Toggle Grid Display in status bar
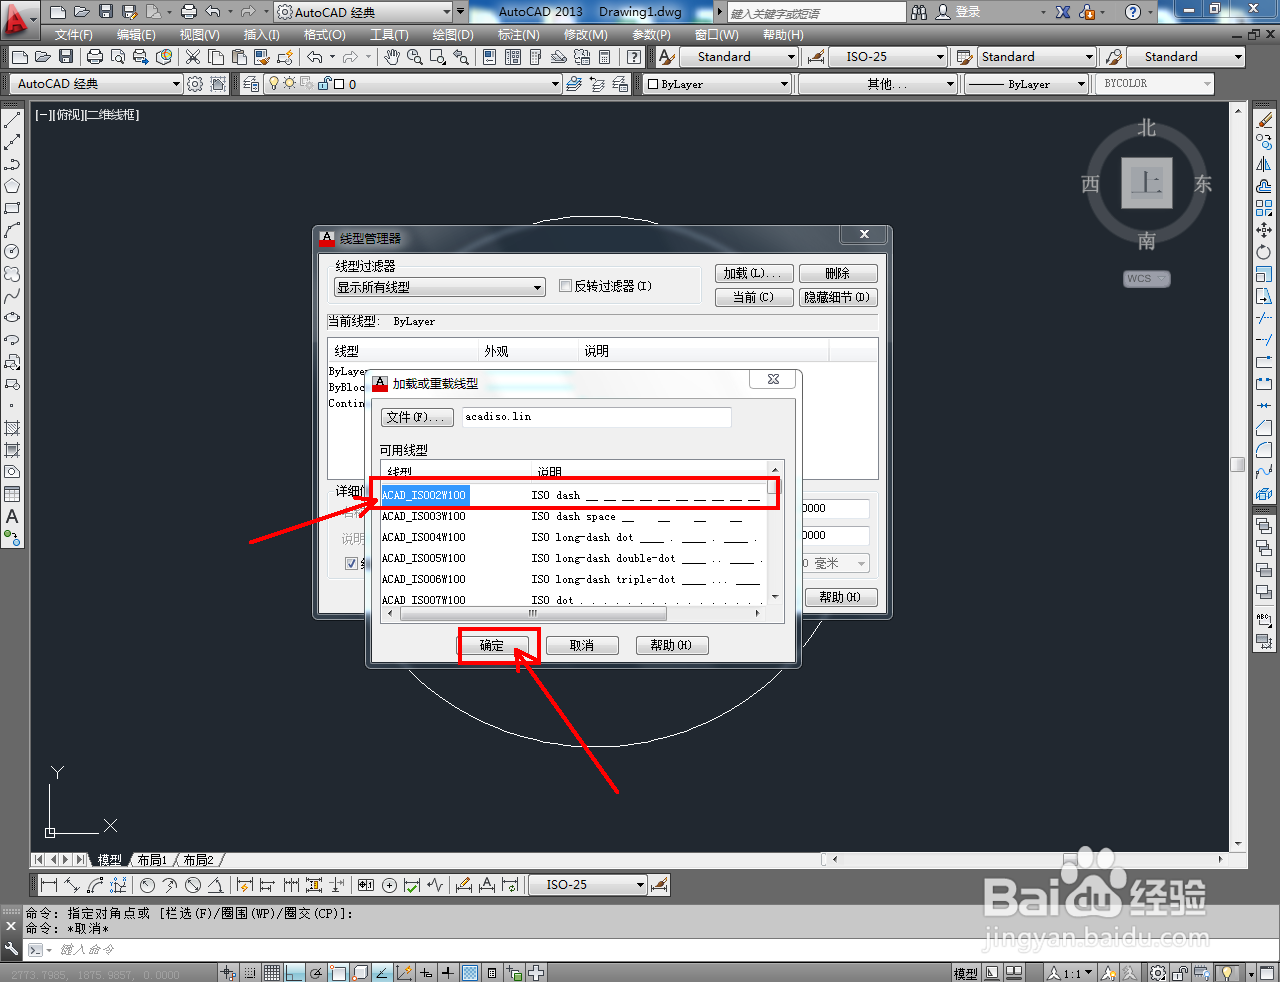 tap(272, 973)
